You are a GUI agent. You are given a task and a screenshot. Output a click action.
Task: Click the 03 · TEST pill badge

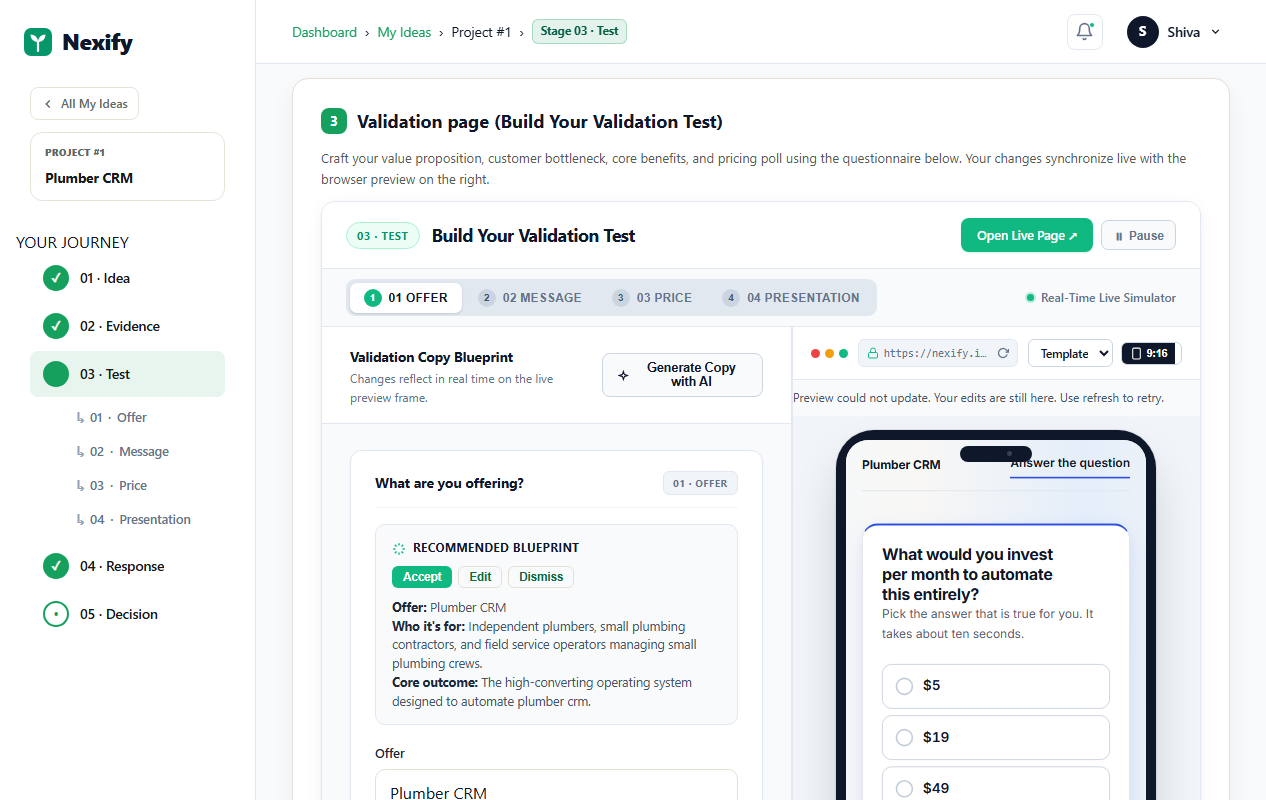(x=383, y=236)
